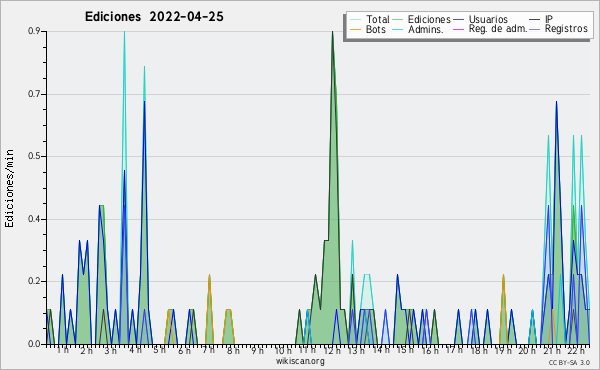This screenshot has height=370, width=600.
Task: Click the turquoise Total legend line swatch
Action: click(x=355, y=20)
